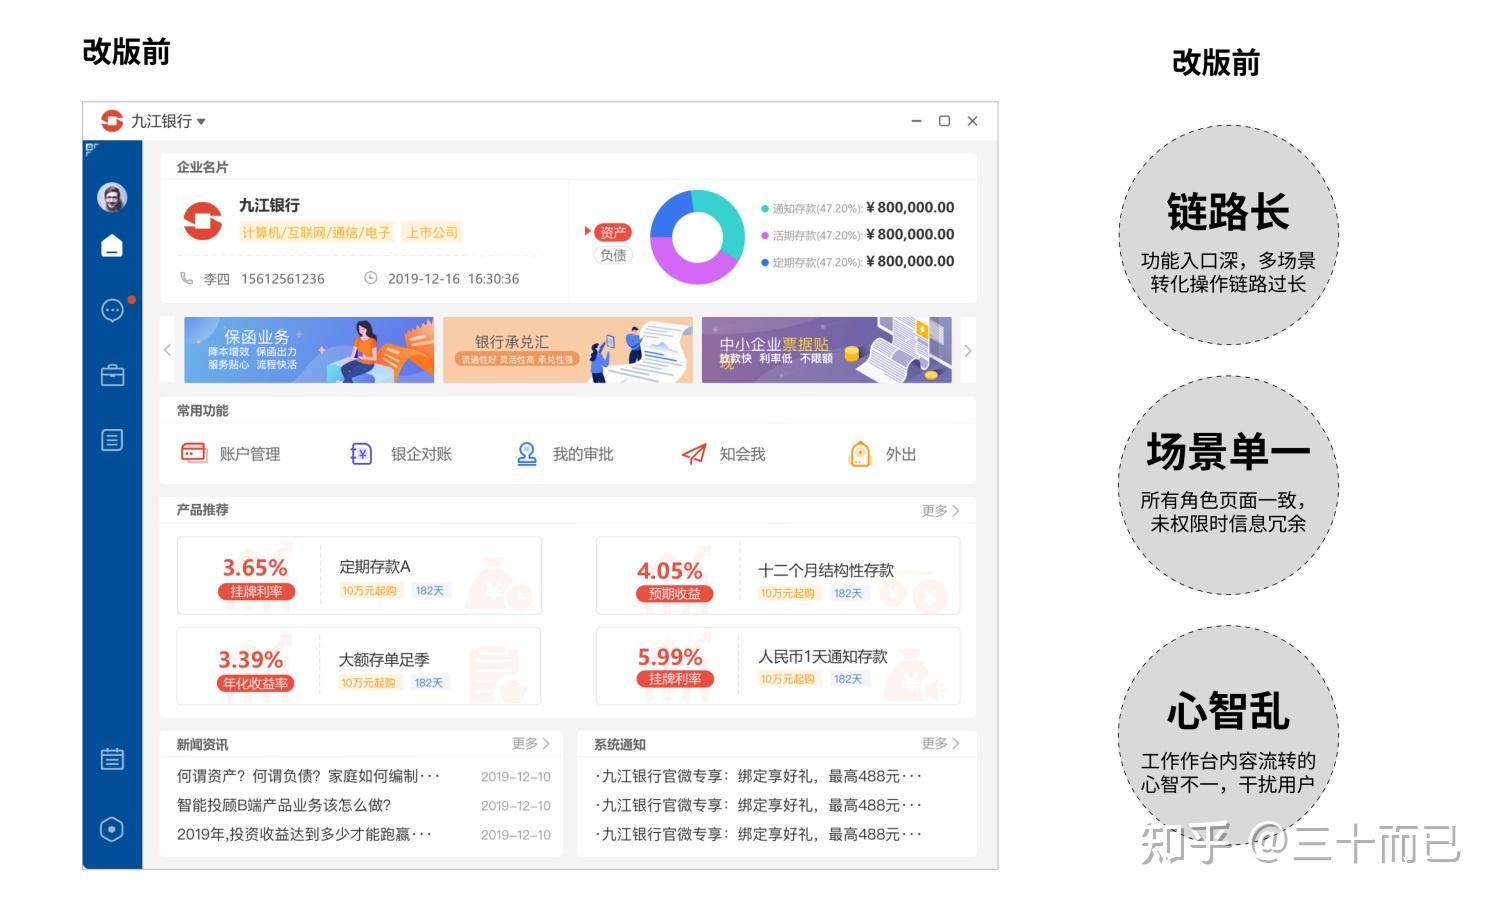Image resolution: width=1500 pixels, height=904 pixels.
Task: Open messages chat icon with red dot
Action: 113,310
